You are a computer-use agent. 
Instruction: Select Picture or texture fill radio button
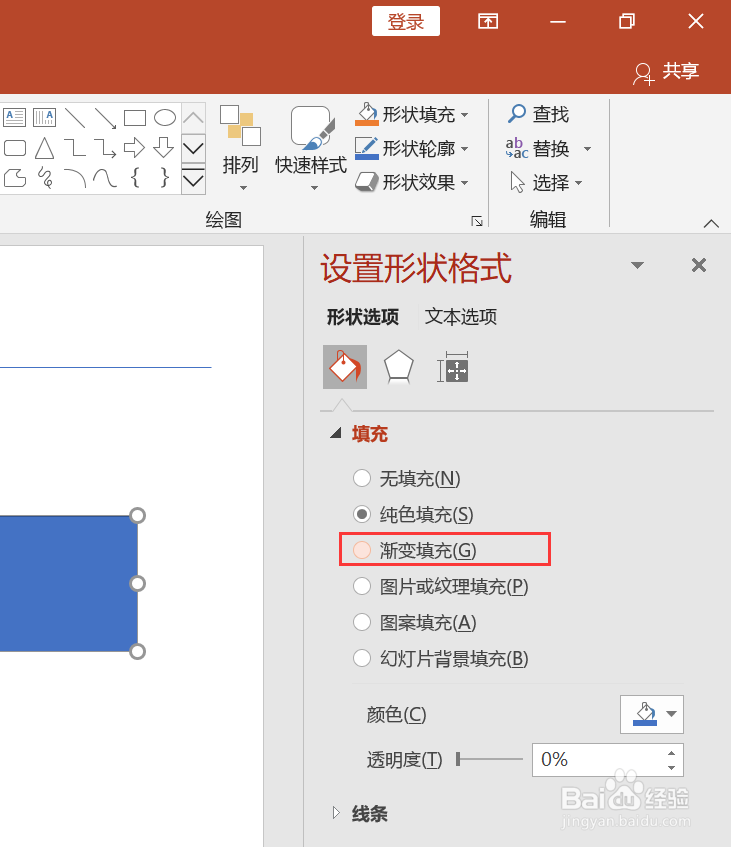pos(361,586)
